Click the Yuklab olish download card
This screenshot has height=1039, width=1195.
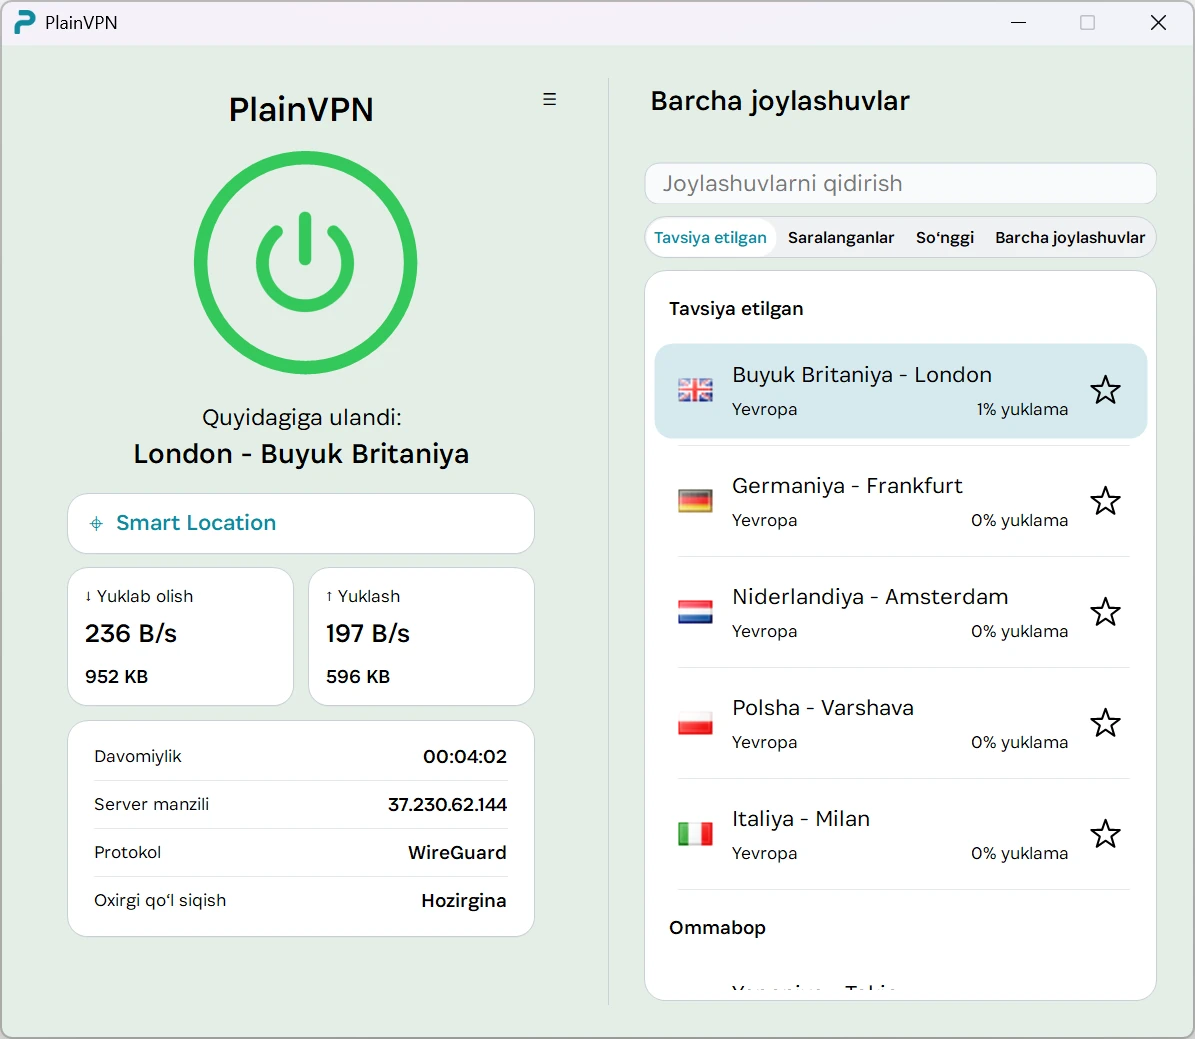[x=181, y=637]
